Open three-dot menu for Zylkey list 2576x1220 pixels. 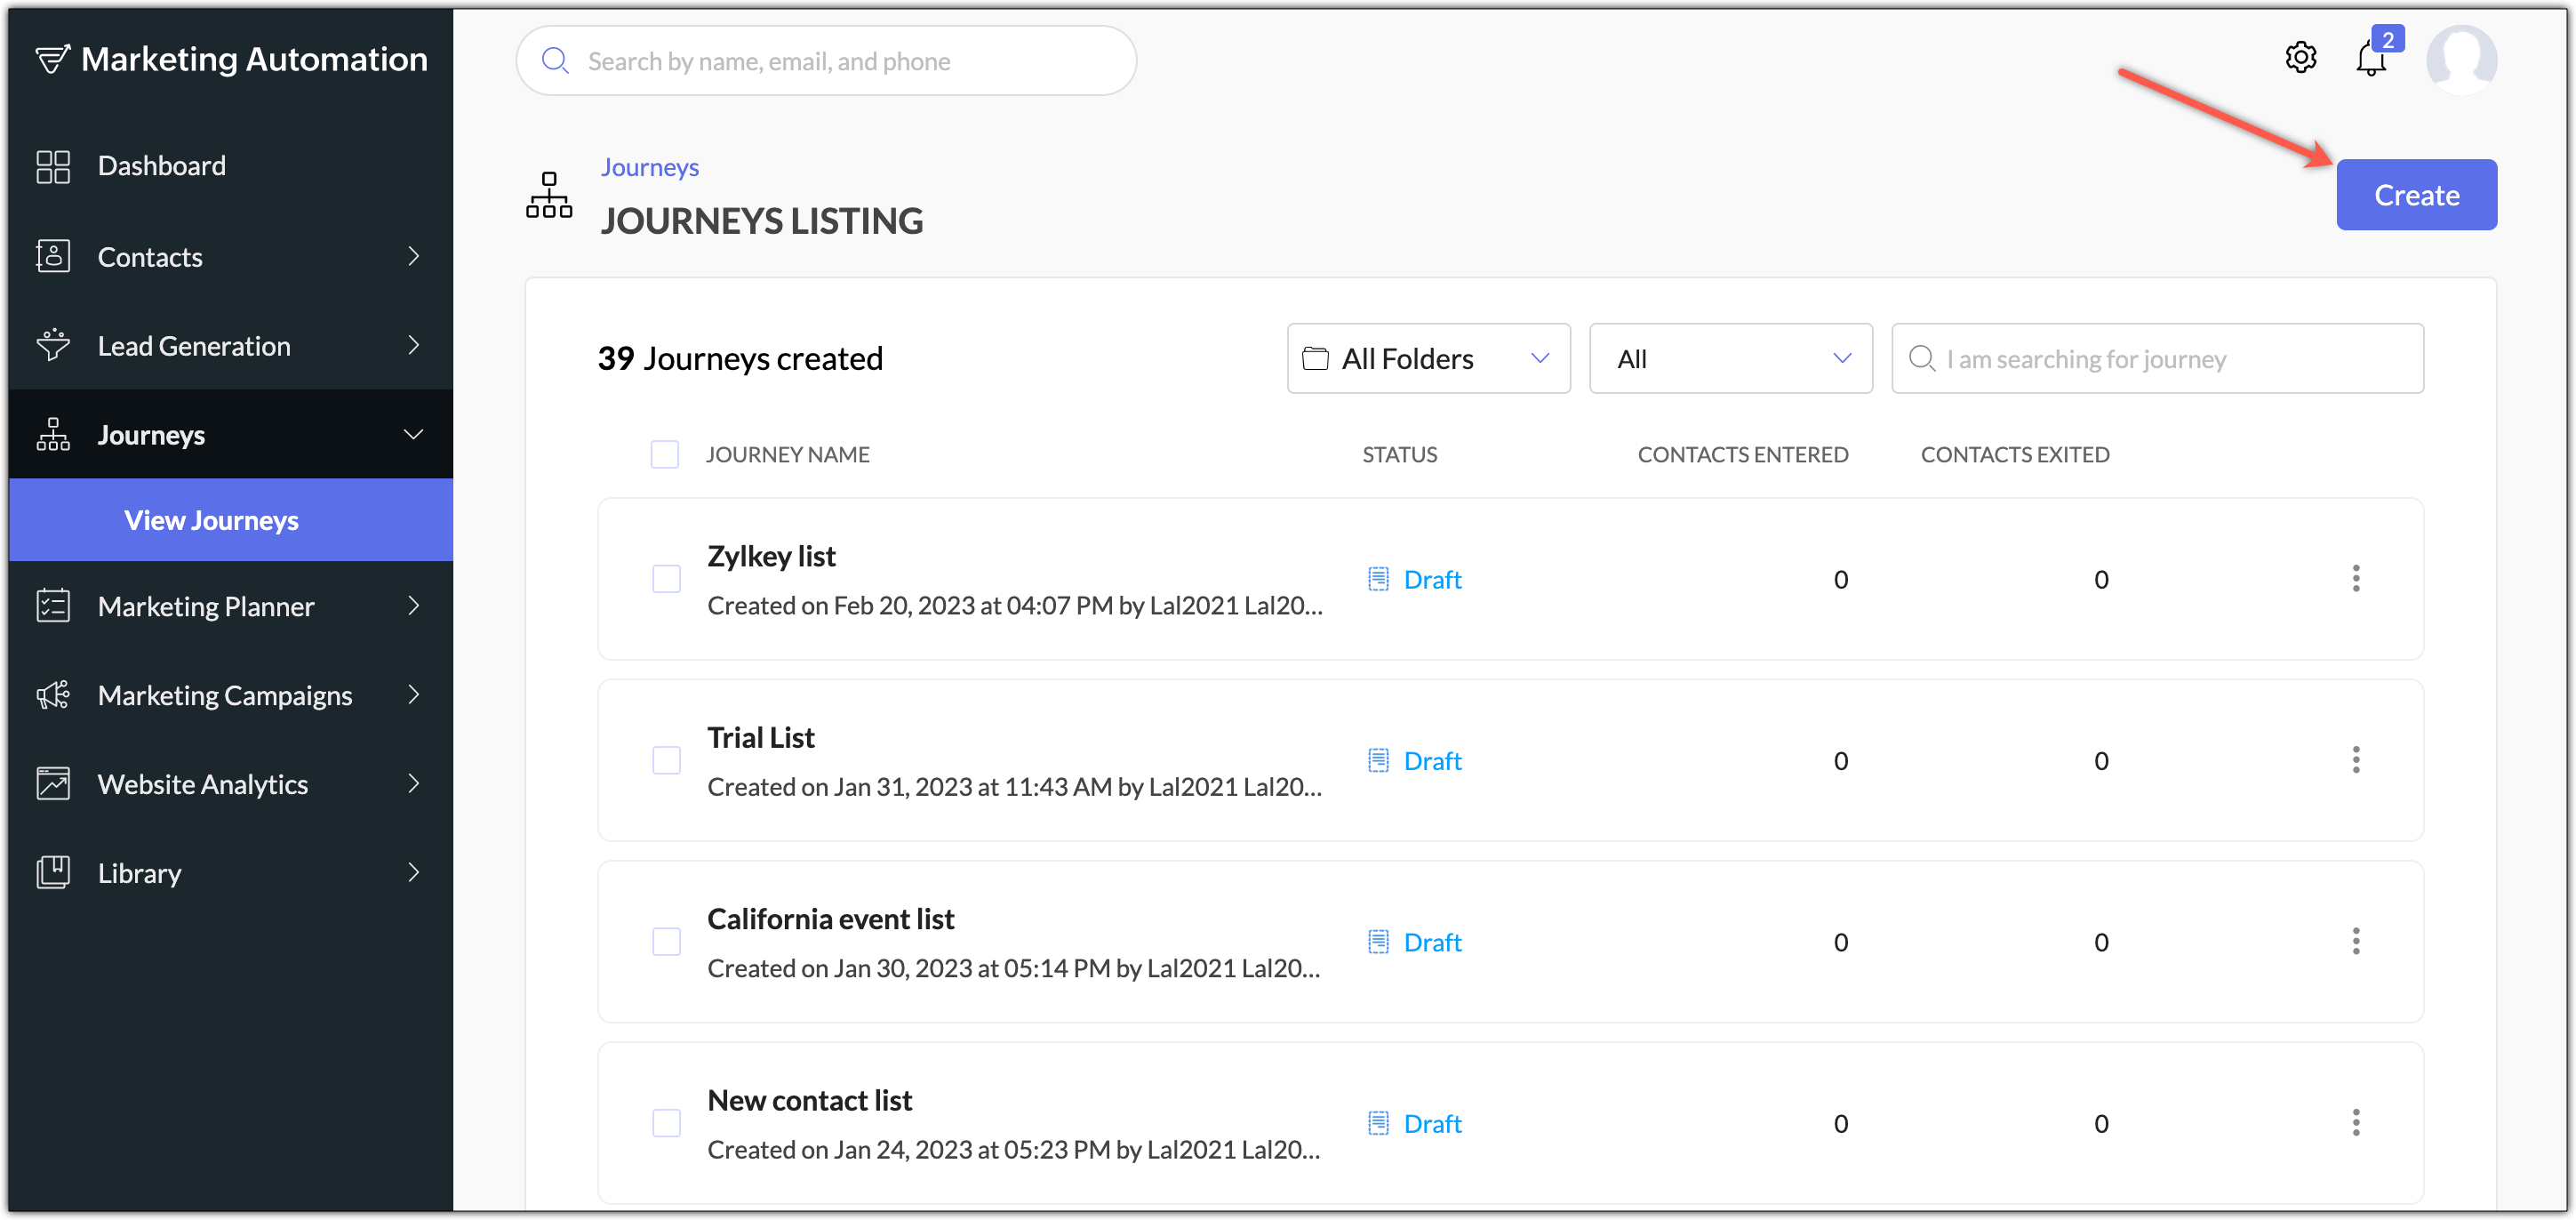tap(2355, 578)
